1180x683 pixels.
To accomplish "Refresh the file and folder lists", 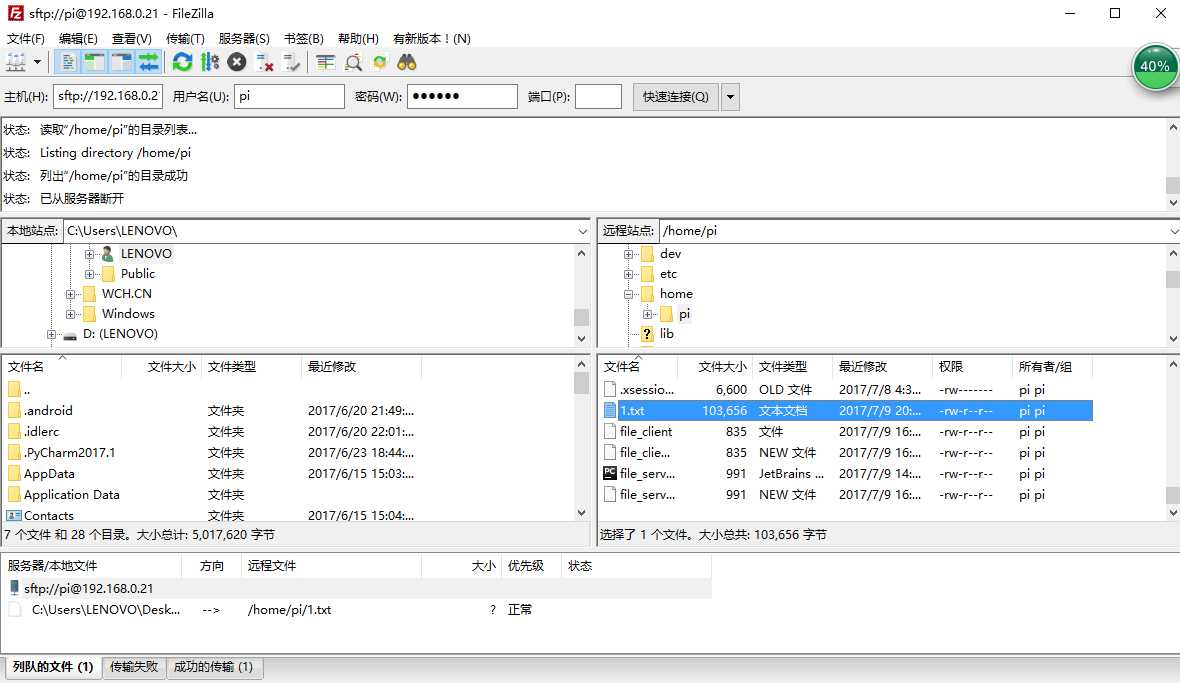I will 182,62.
